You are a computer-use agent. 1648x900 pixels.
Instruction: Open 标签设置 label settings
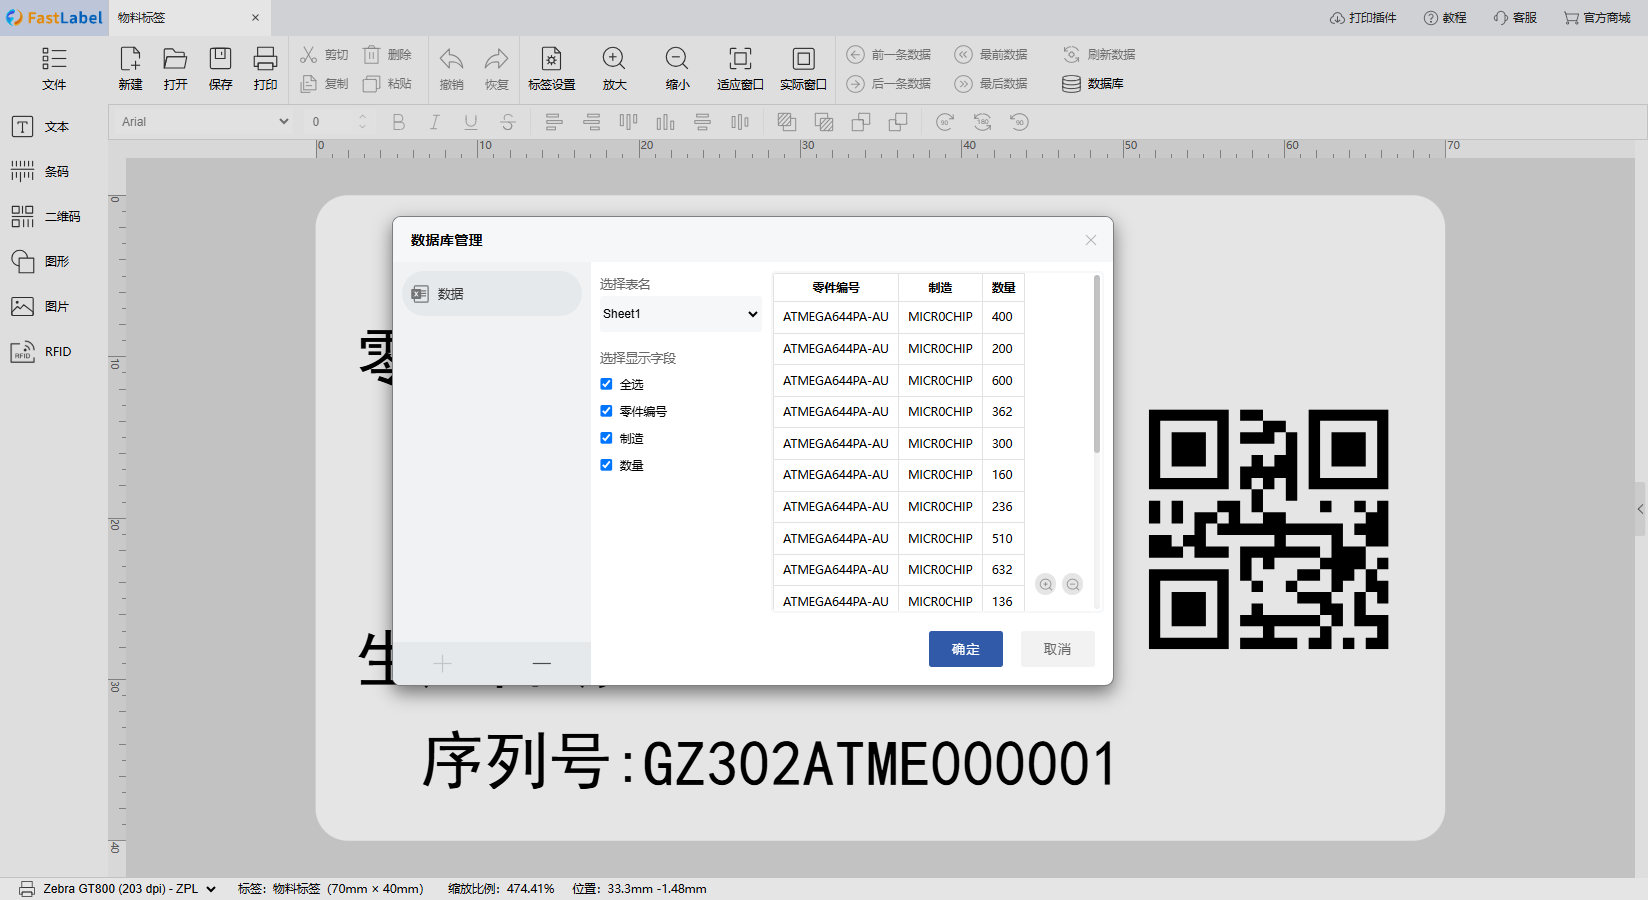[551, 68]
